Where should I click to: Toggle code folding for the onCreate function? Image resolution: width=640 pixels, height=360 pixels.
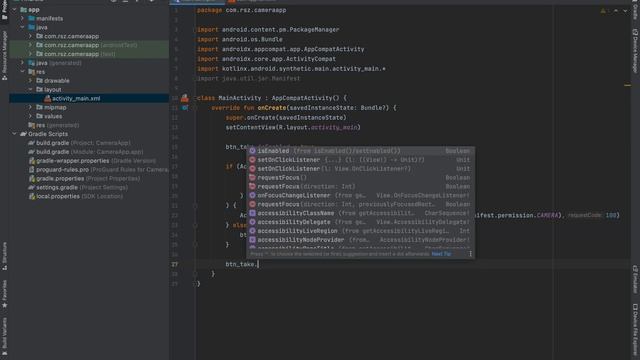coord(195,108)
